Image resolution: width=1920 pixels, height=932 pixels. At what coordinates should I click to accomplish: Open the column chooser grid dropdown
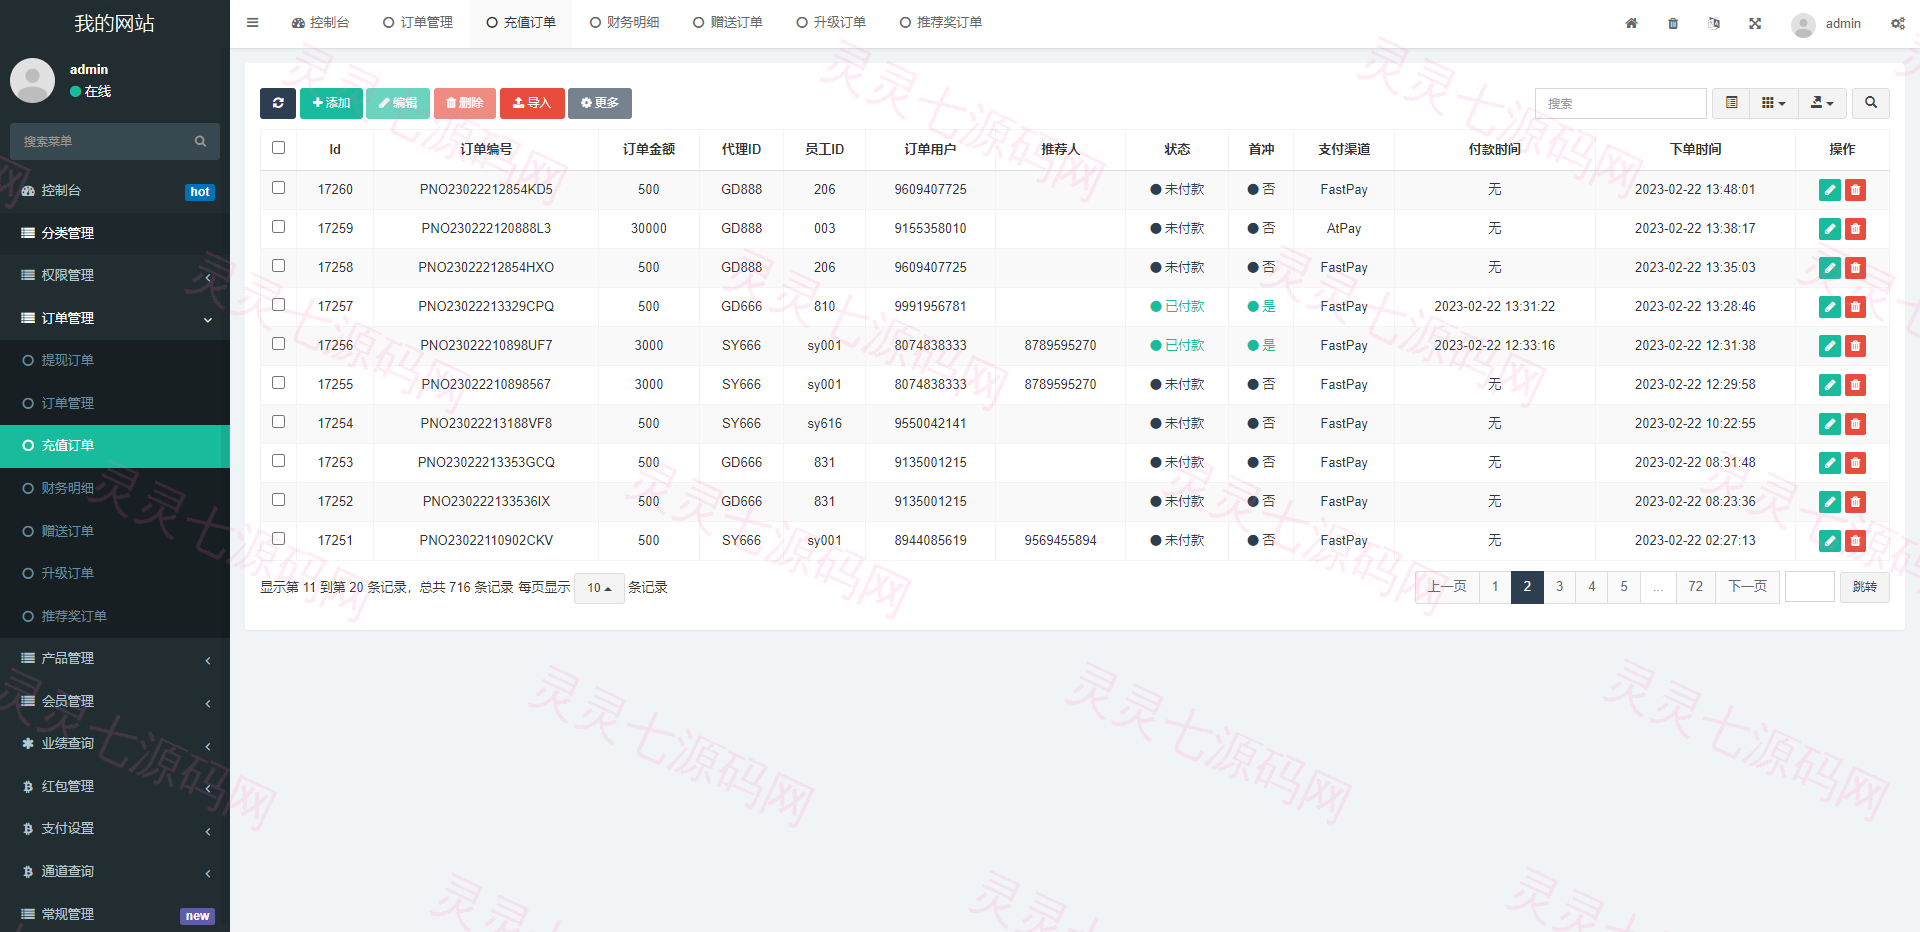pyautogui.click(x=1774, y=103)
